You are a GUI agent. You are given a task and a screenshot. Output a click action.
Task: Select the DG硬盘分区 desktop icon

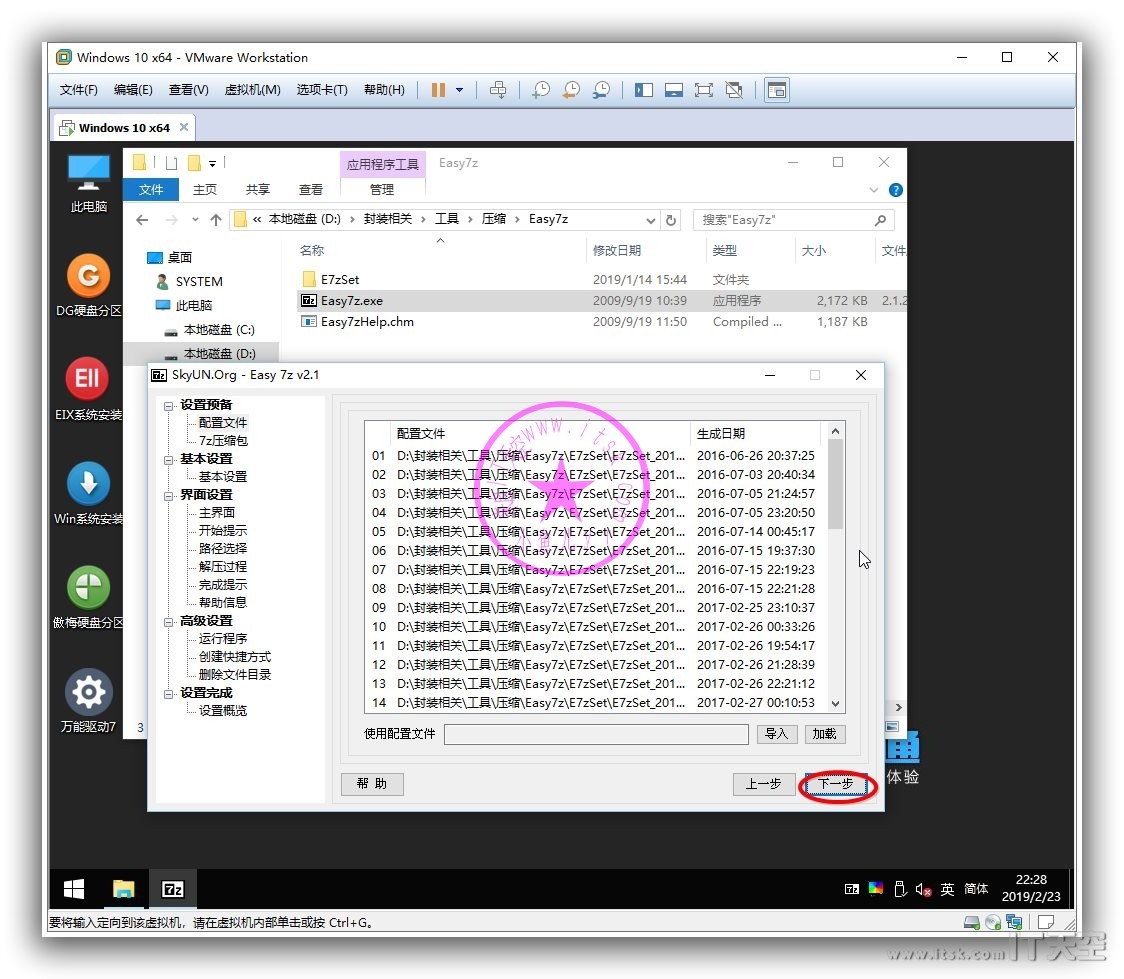click(x=88, y=285)
